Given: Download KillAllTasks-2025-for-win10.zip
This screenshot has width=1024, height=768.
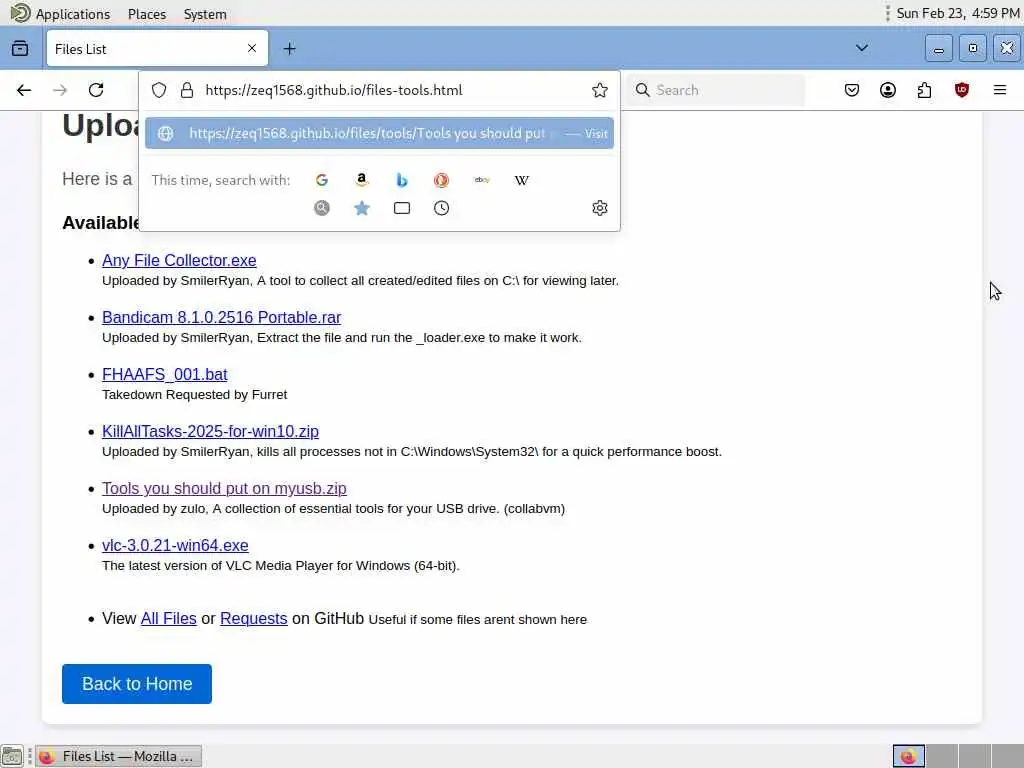Looking at the screenshot, I should [210, 431].
